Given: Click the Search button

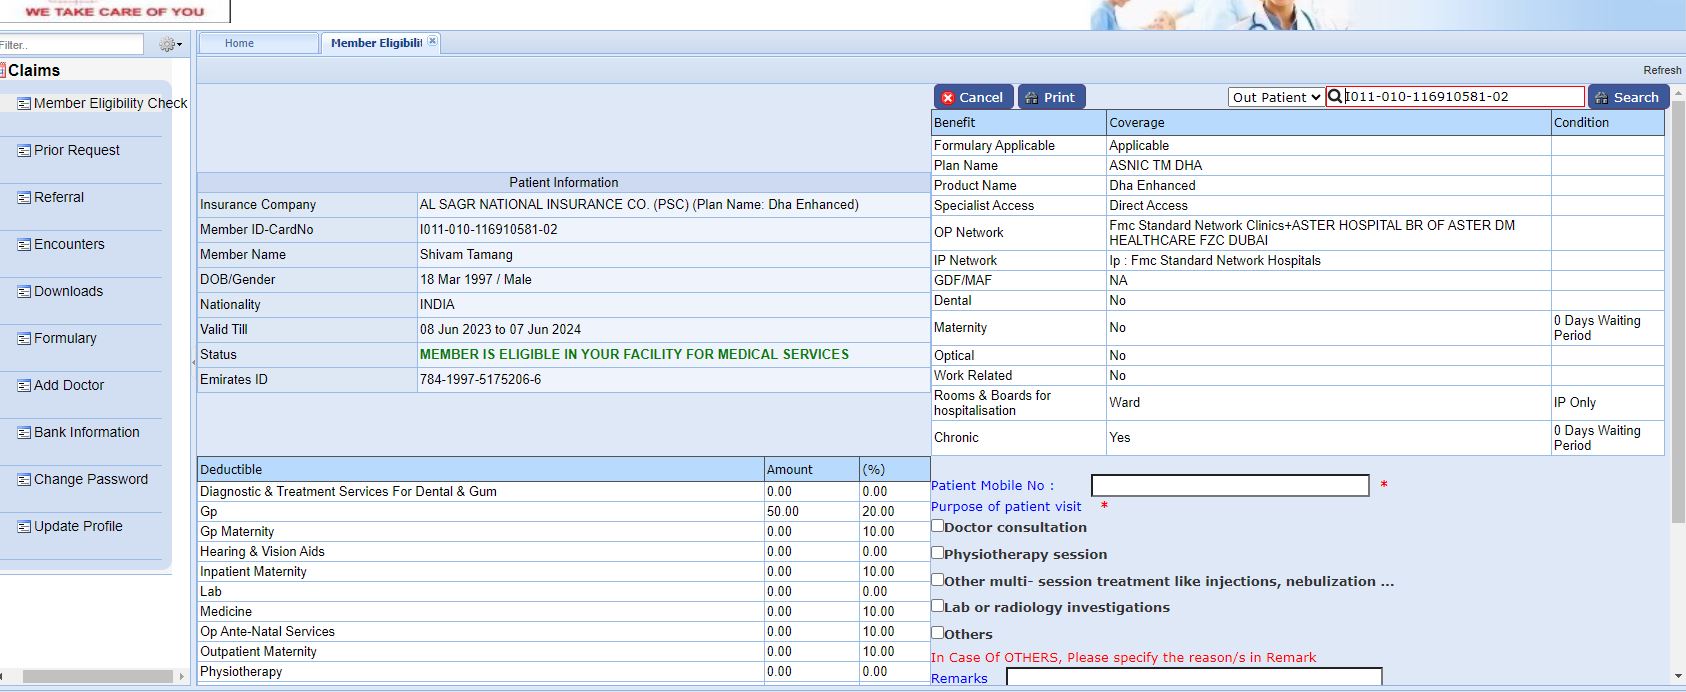Looking at the screenshot, I should pyautogui.click(x=1627, y=97).
